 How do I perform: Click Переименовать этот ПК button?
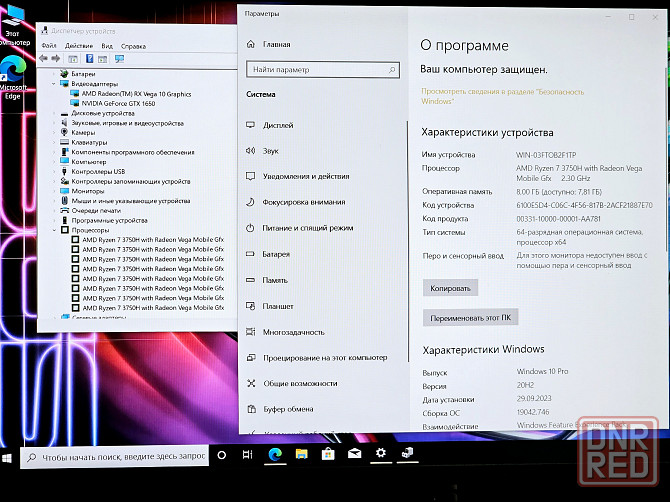[470, 318]
